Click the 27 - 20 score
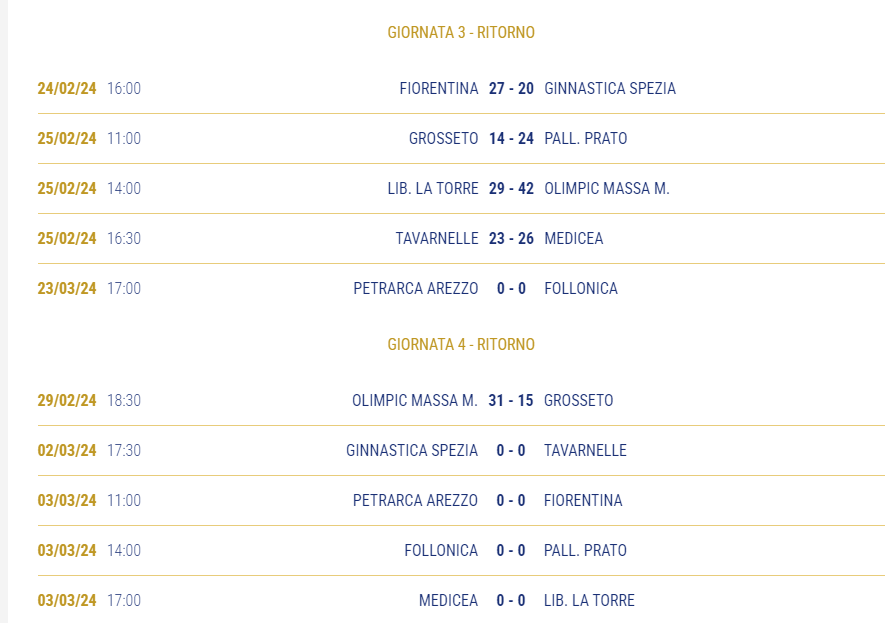This screenshot has width=889, height=623. [511, 88]
